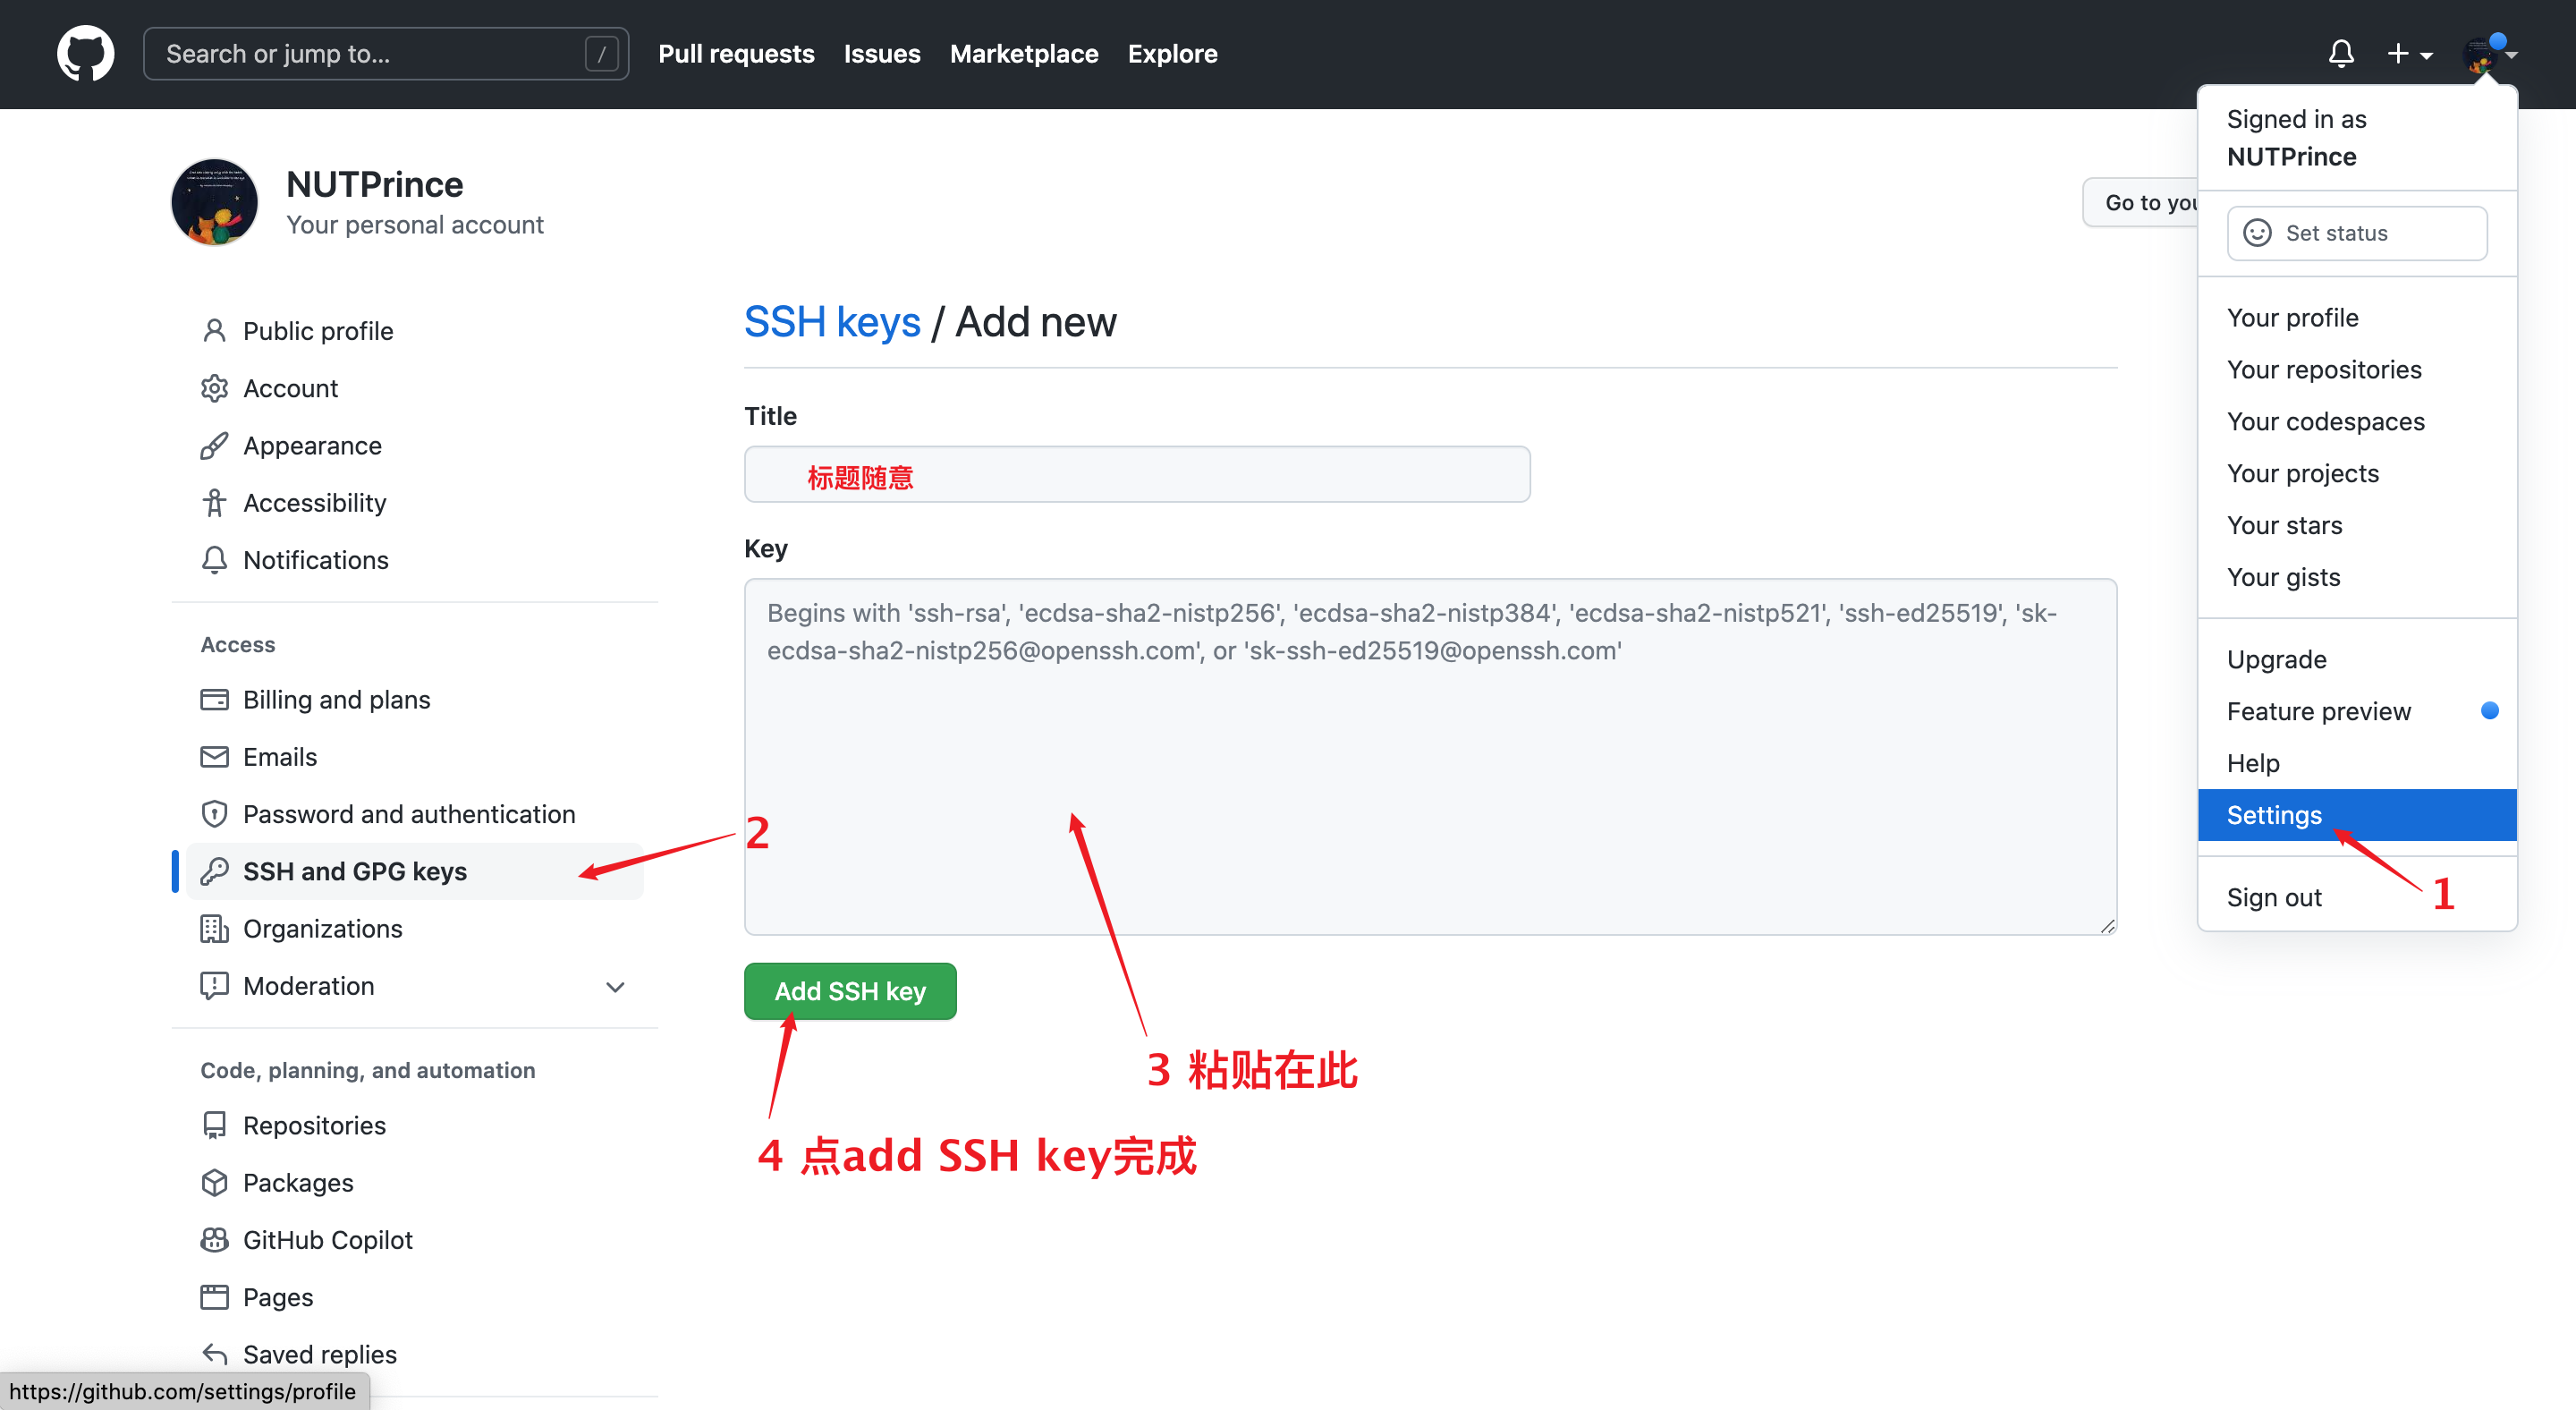Open the plus create-new dropdown

[x=2408, y=54]
